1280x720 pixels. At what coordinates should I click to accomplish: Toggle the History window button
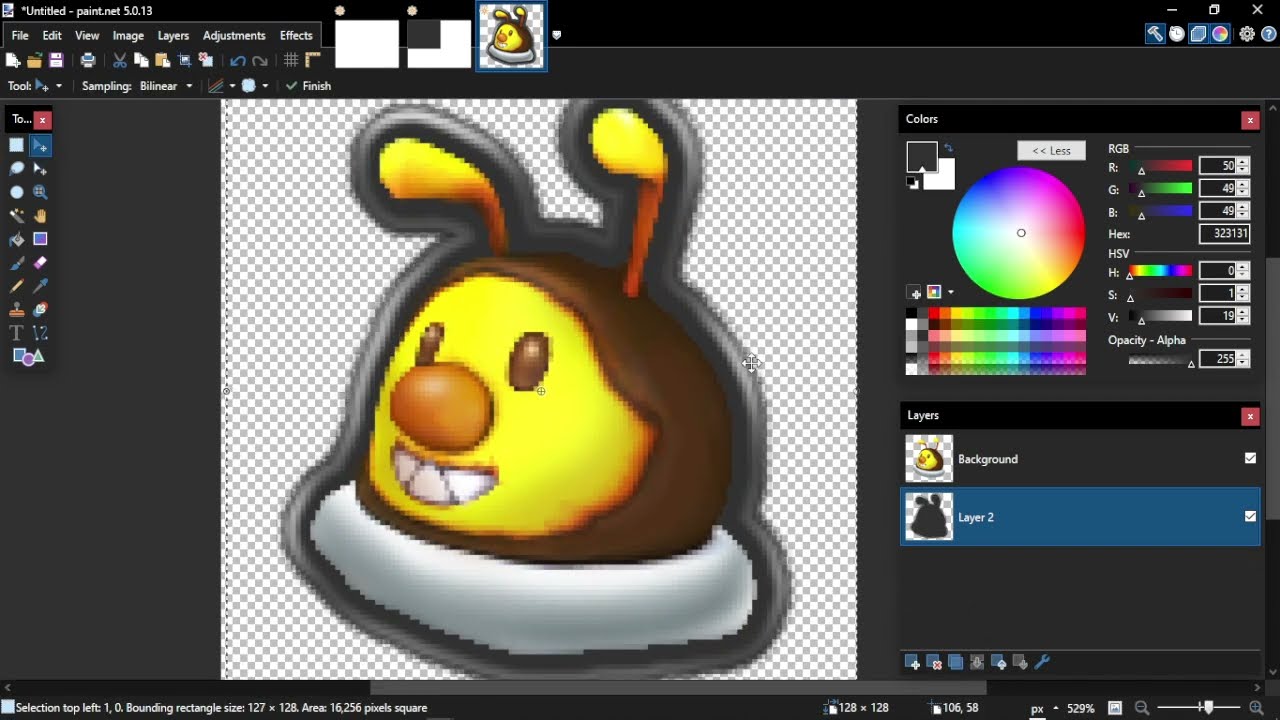[1177, 34]
